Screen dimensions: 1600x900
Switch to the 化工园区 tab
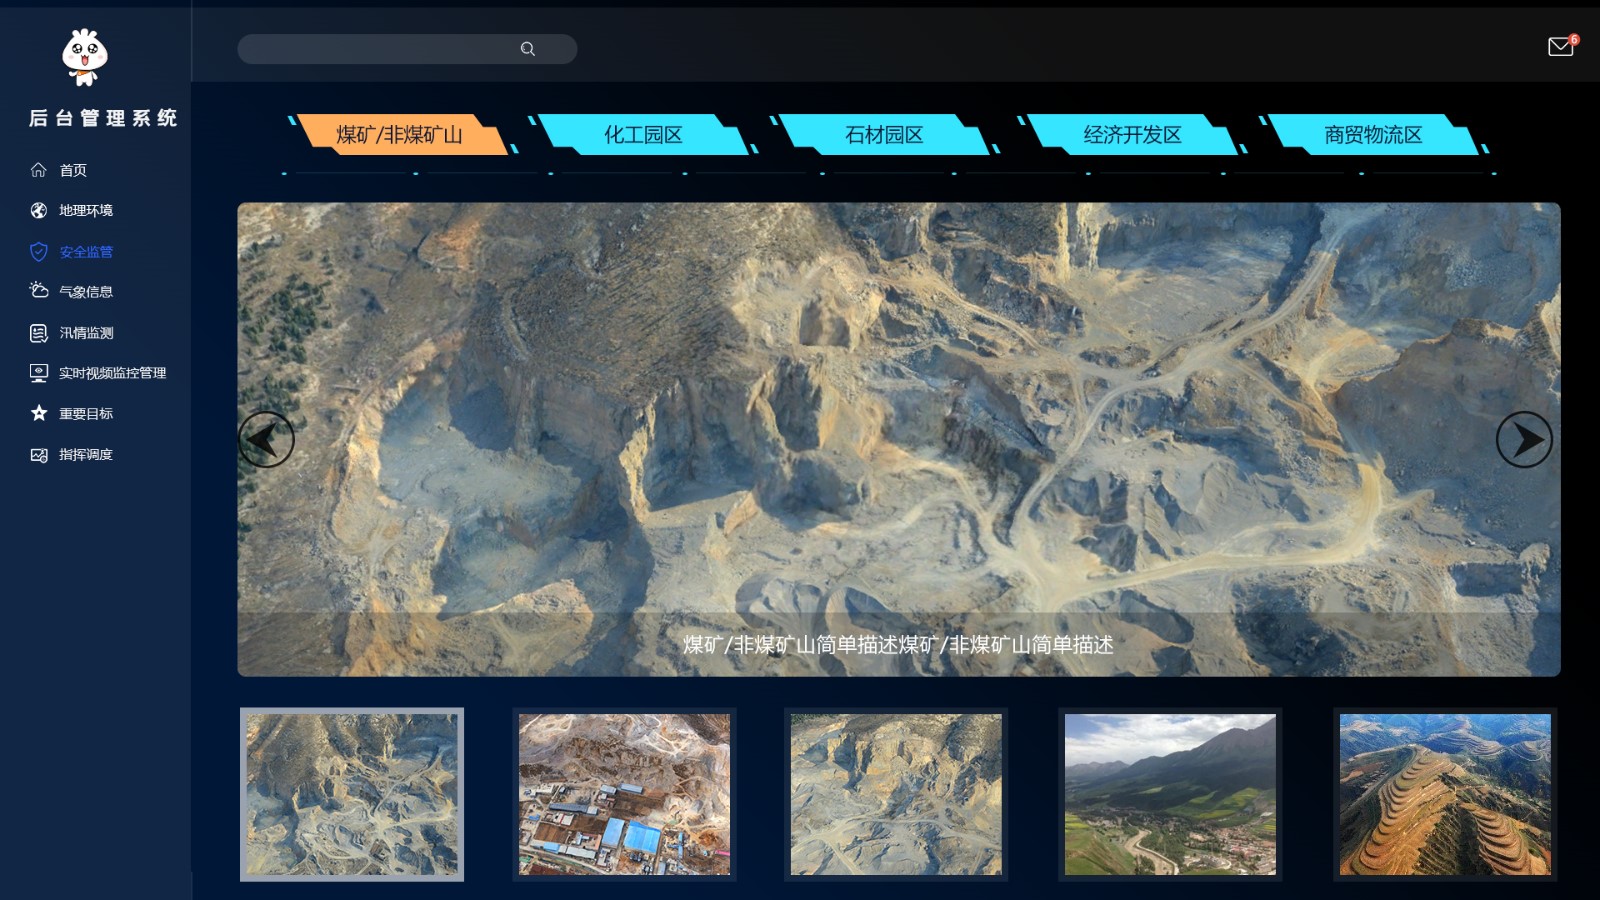[643, 135]
